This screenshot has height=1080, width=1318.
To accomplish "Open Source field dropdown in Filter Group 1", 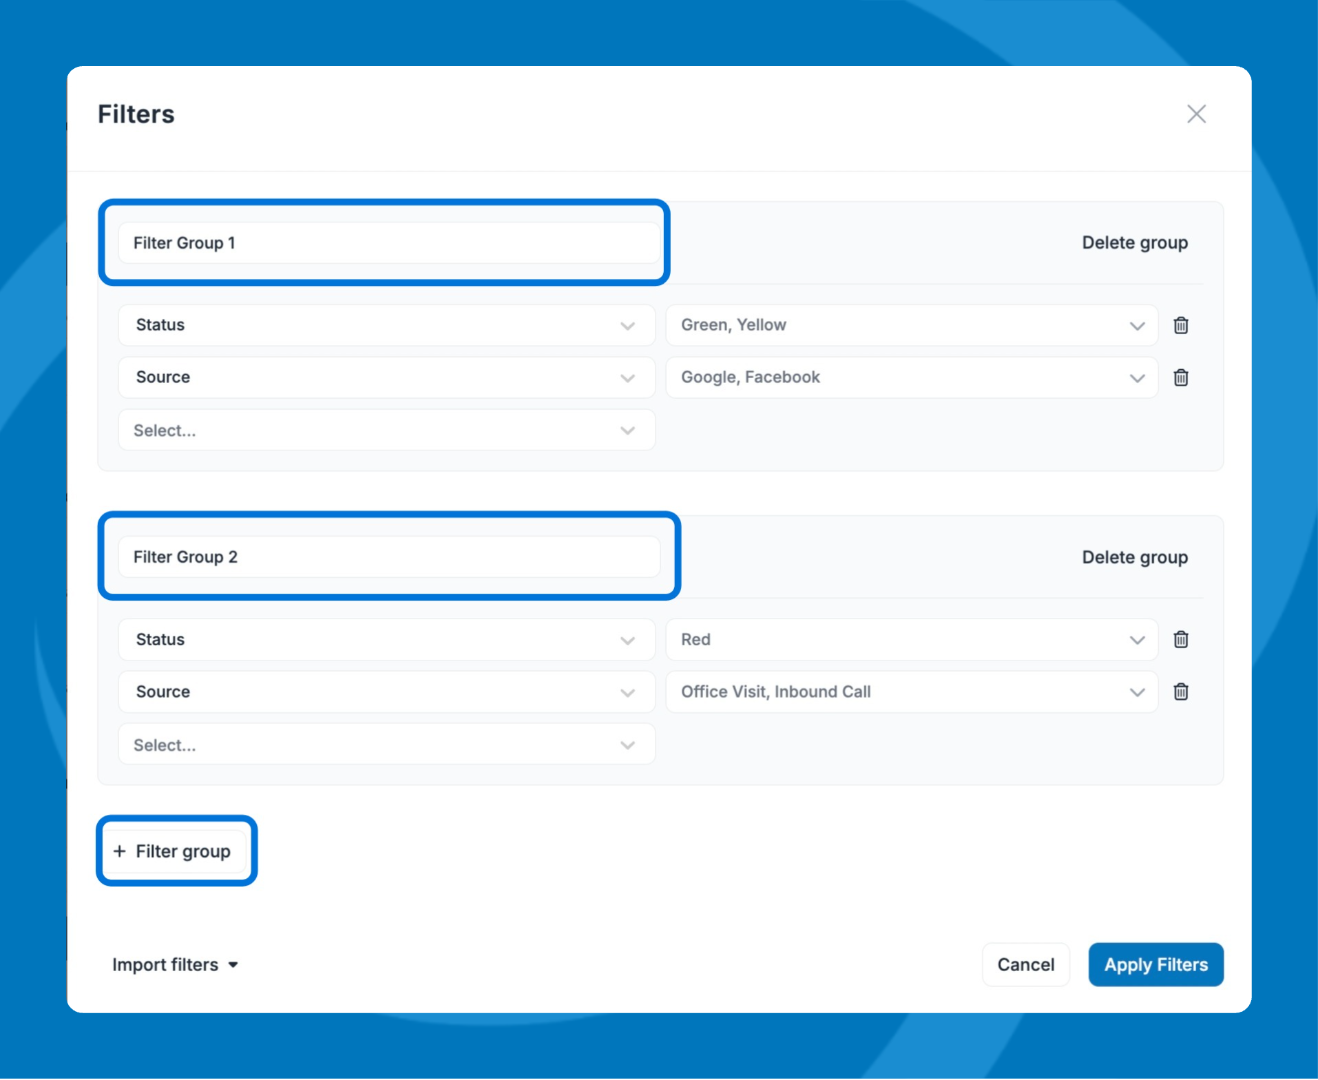I will pyautogui.click(x=386, y=378).
